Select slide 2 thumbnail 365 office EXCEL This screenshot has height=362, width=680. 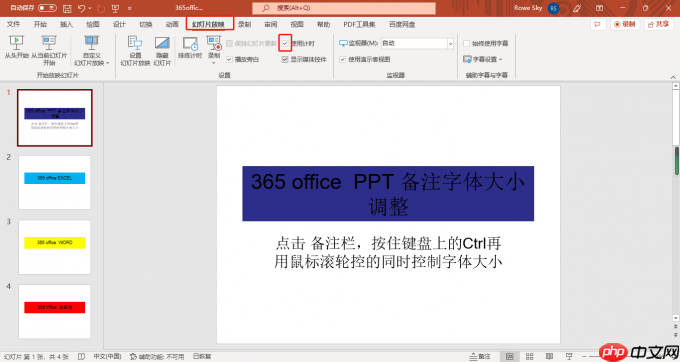click(x=55, y=183)
